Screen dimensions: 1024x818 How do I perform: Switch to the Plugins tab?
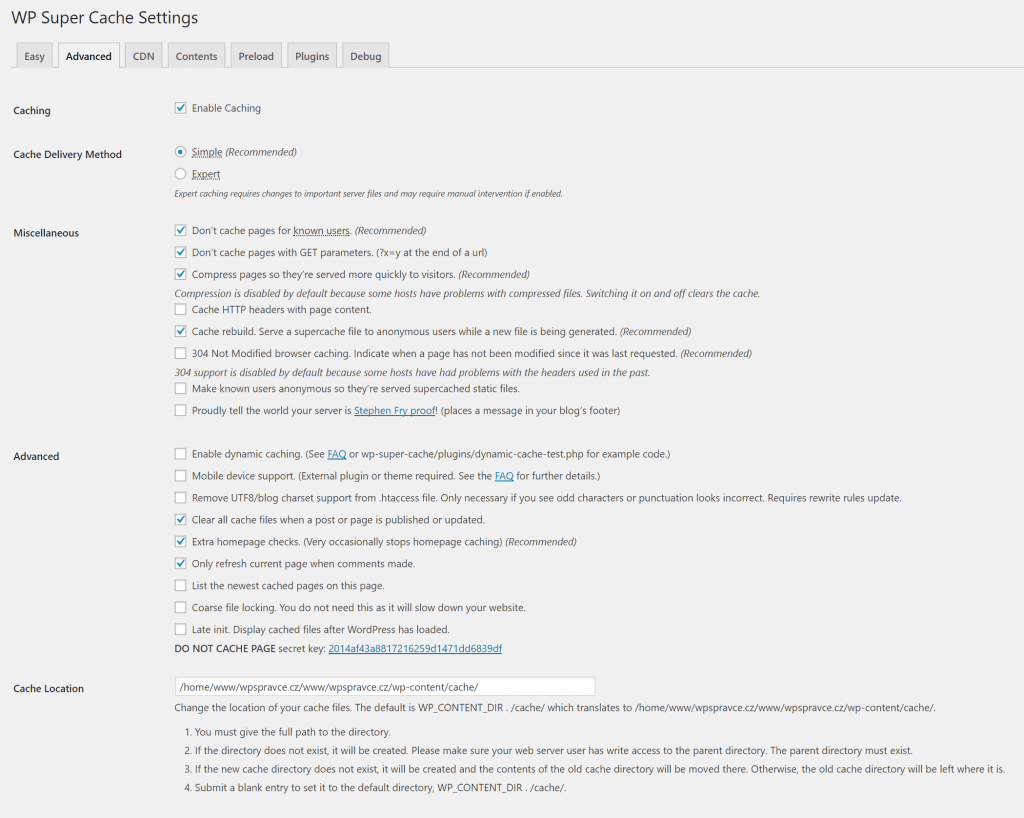(x=312, y=56)
